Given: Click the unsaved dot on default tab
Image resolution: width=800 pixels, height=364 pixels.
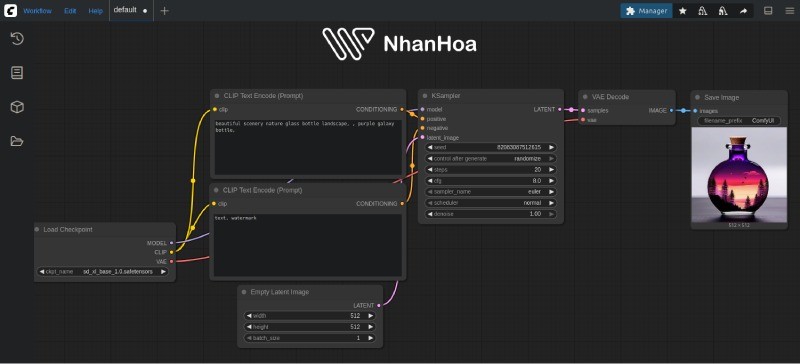Looking at the screenshot, I should (x=145, y=11).
